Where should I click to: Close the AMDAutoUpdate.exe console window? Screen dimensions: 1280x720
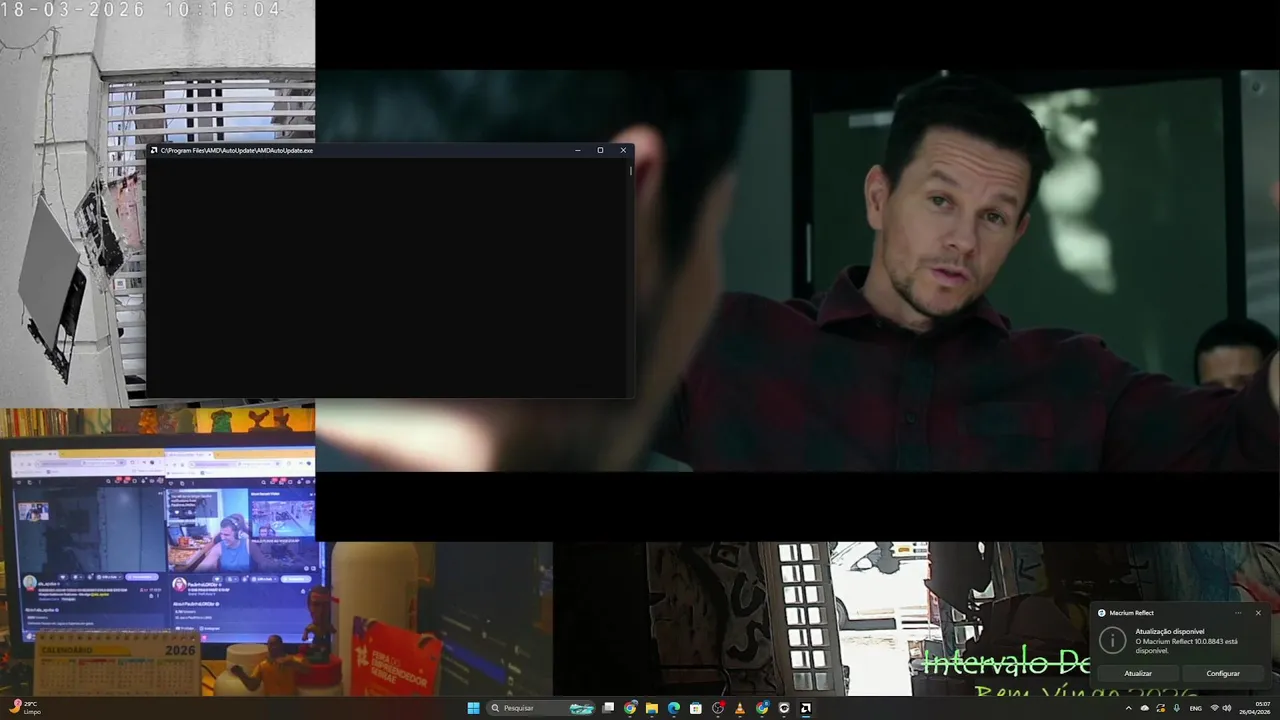pos(623,150)
